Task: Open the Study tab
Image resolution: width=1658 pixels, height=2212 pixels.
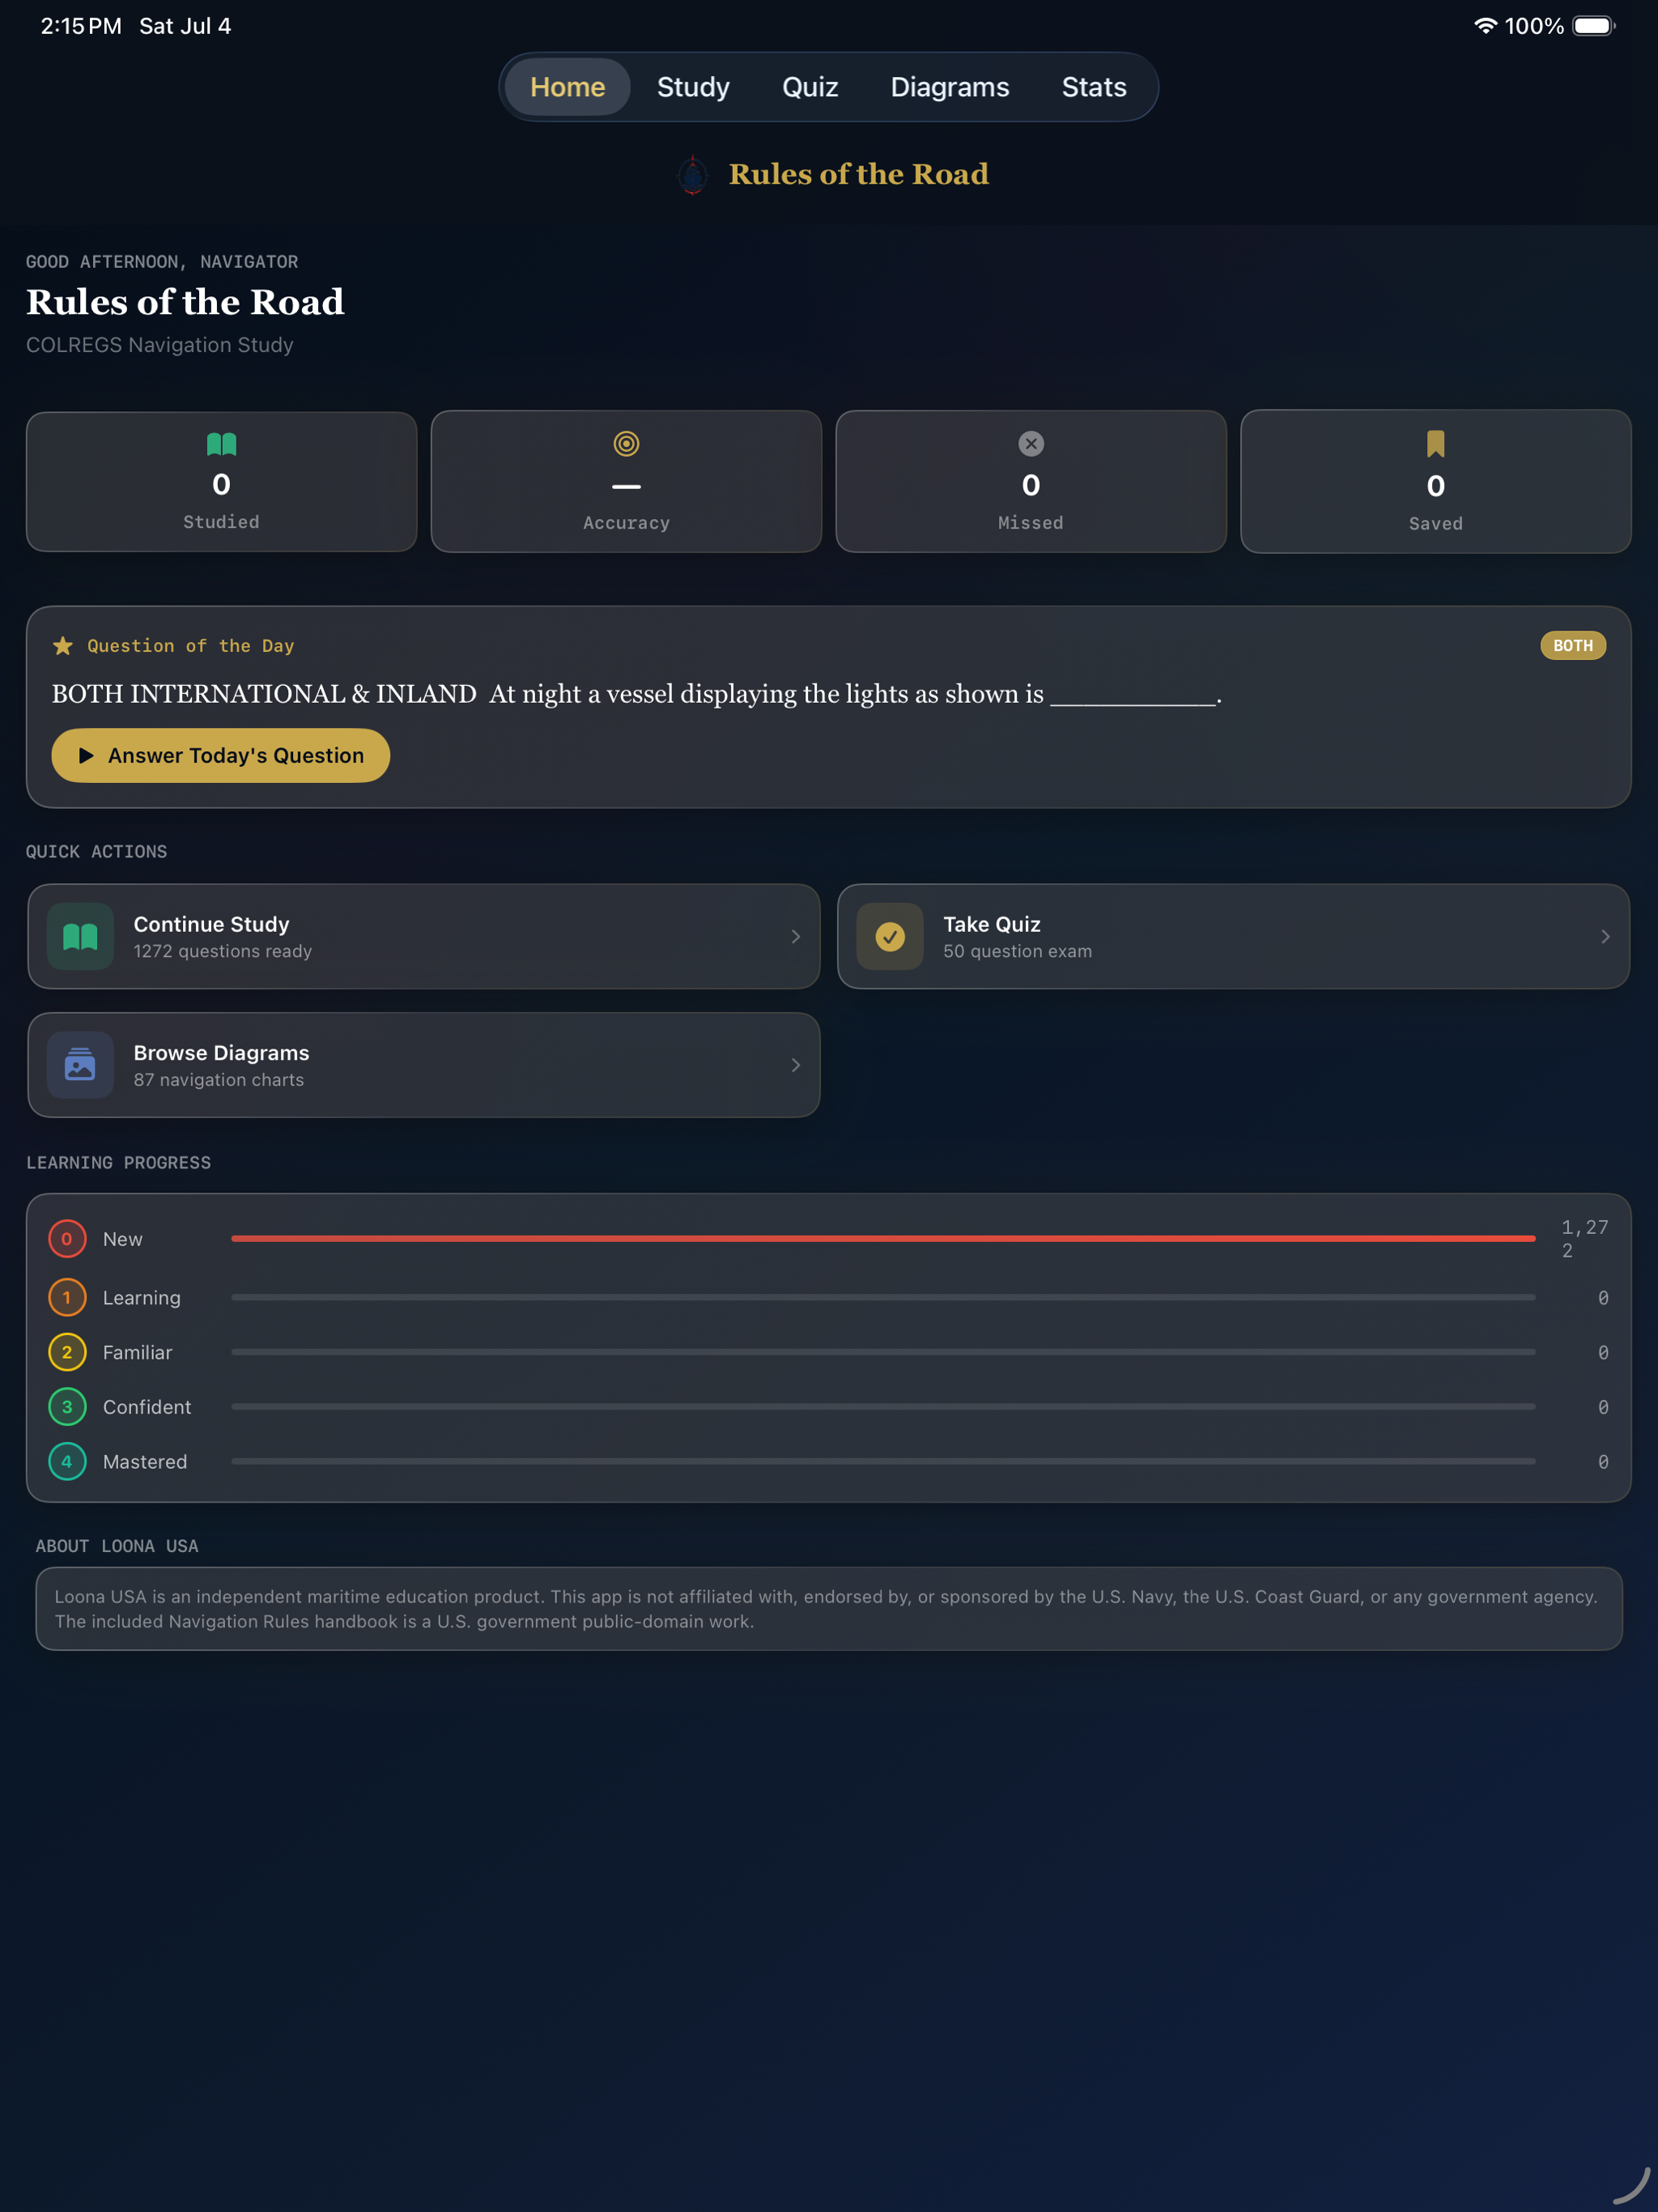Action: (693, 87)
